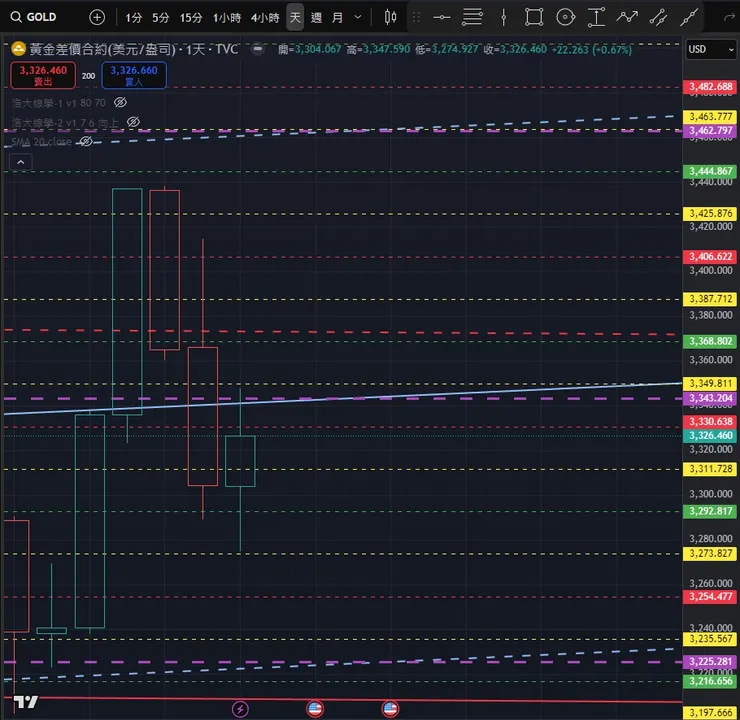Screen dimensions: 740x720
Task: Open the more timeframes dropdown arrow
Action: (358, 17)
